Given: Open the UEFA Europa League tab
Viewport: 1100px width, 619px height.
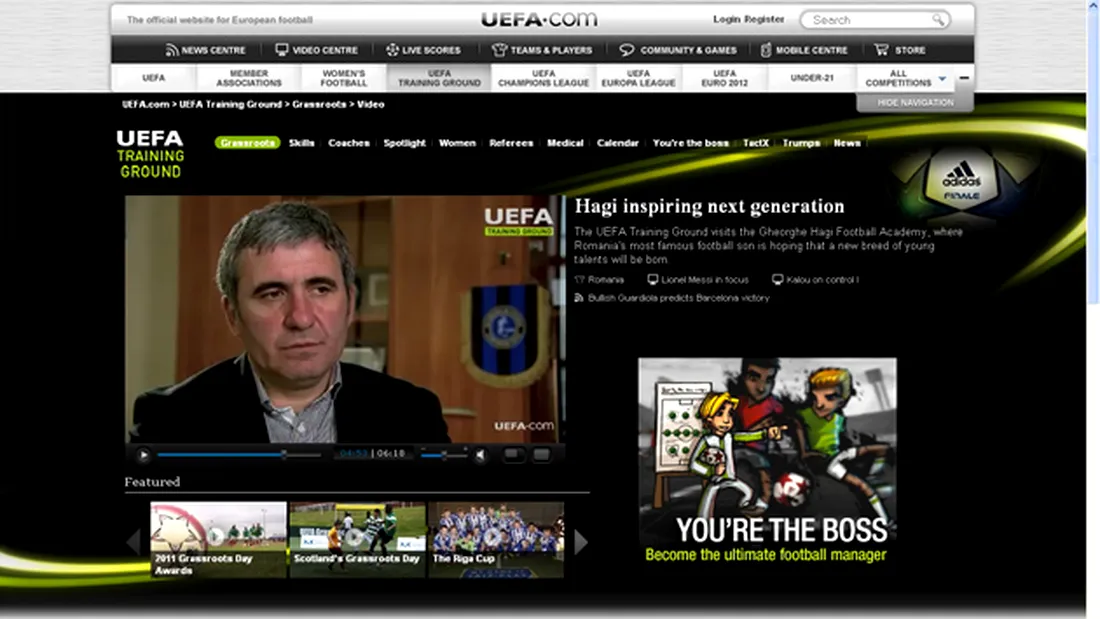Looking at the screenshot, I should pos(638,78).
